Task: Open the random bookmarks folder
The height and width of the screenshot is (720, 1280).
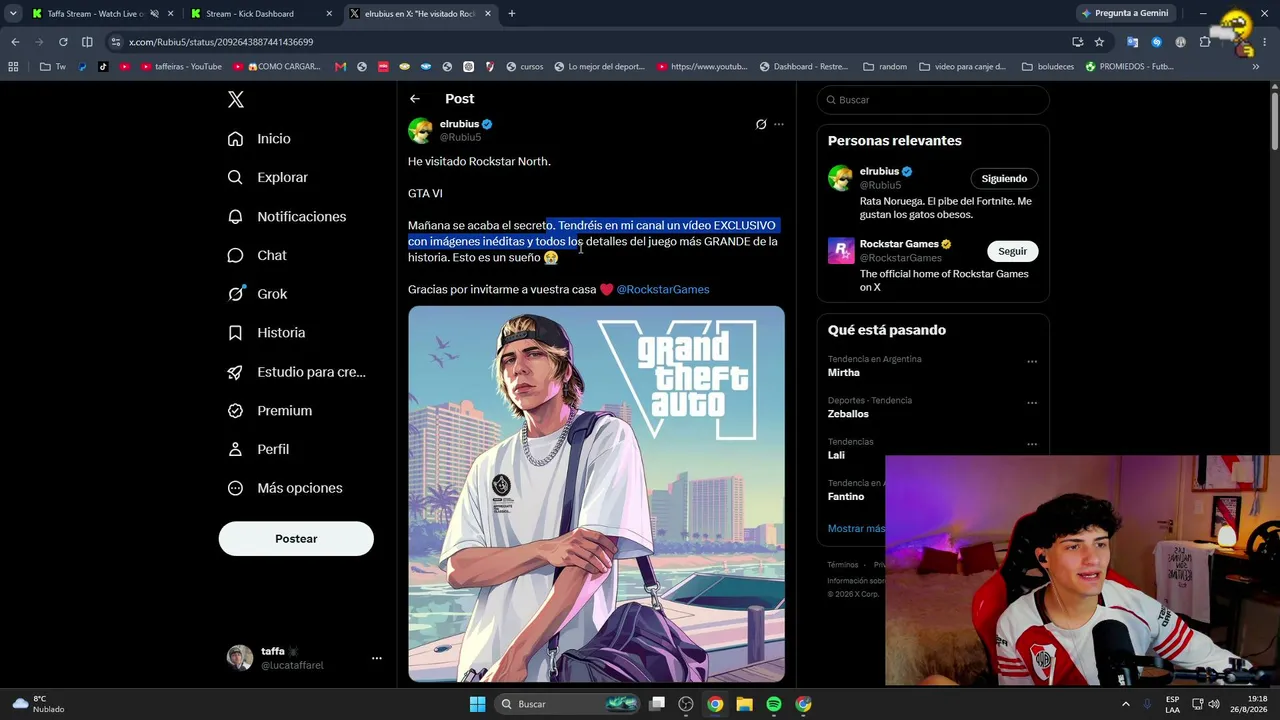Action: click(886, 67)
